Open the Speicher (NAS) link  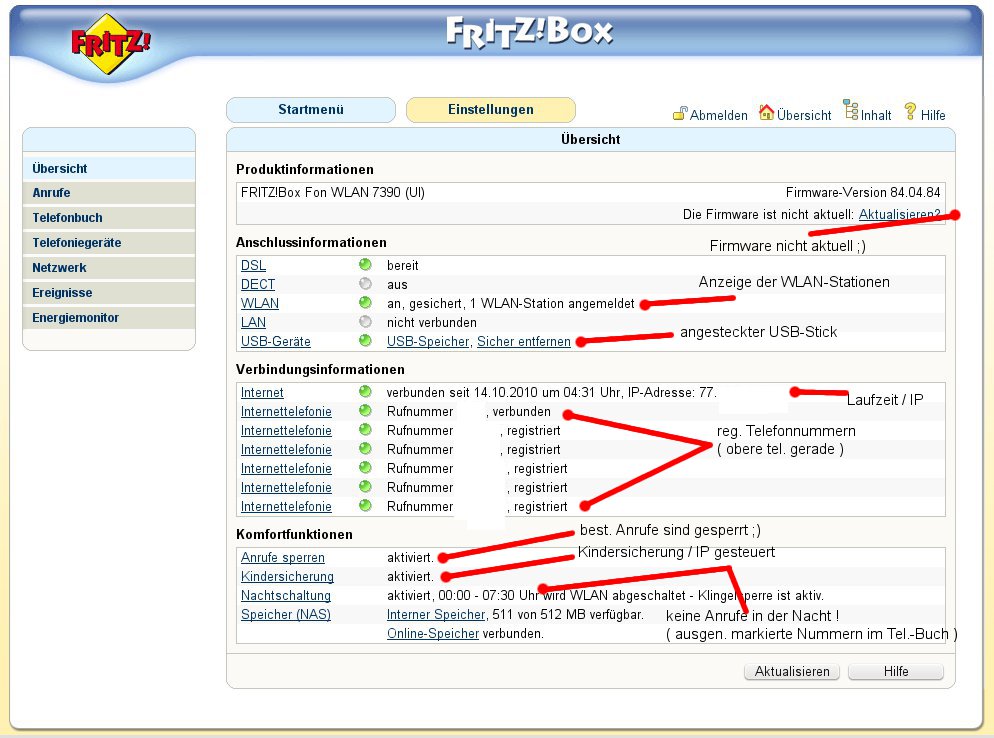pyautogui.click(x=286, y=614)
